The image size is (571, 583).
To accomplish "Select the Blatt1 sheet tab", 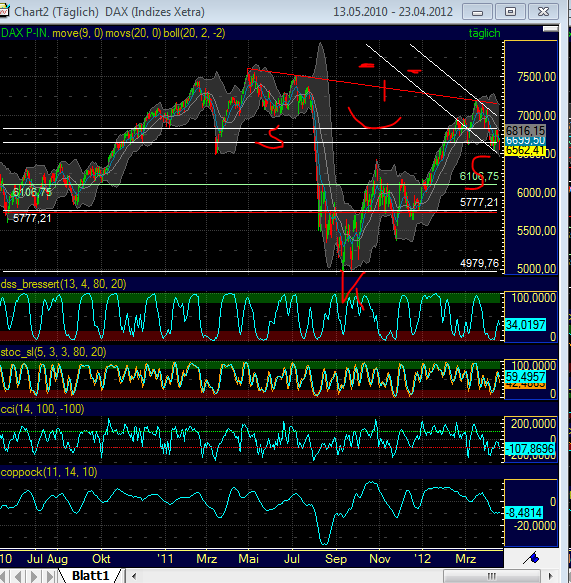I will pyautogui.click(x=90, y=576).
